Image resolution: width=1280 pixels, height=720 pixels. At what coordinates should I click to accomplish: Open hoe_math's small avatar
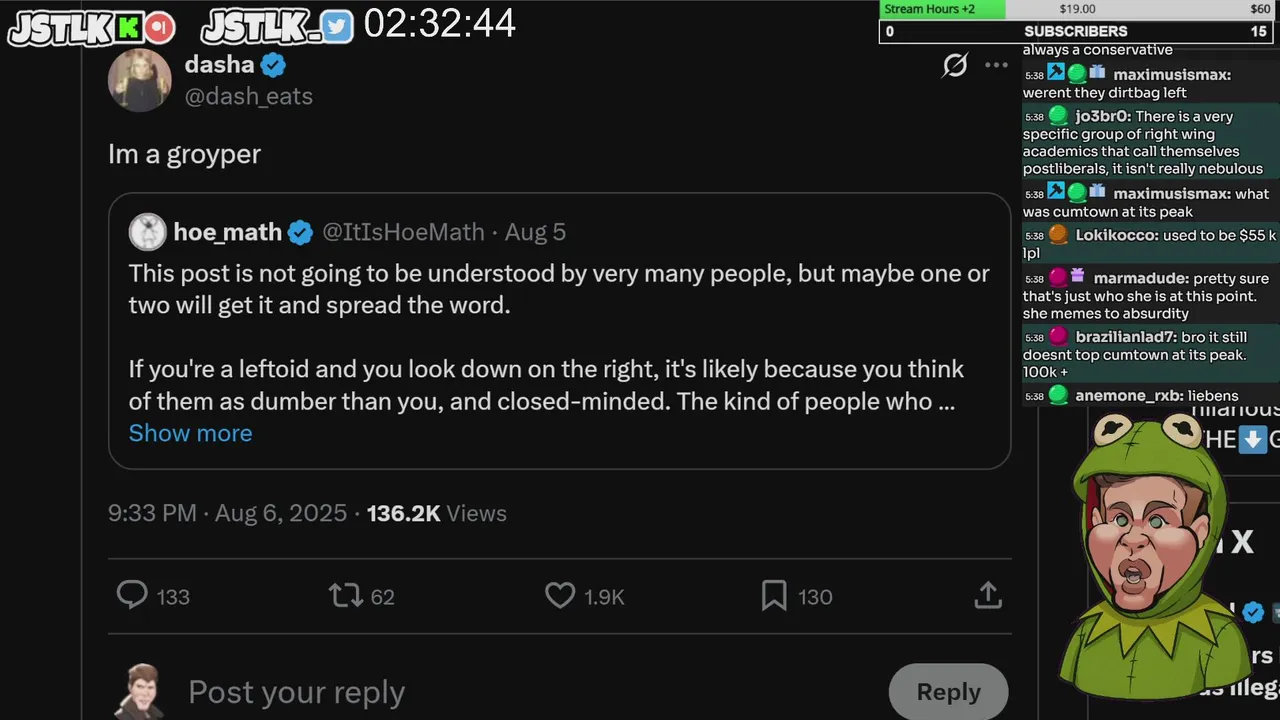pyautogui.click(x=147, y=232)
